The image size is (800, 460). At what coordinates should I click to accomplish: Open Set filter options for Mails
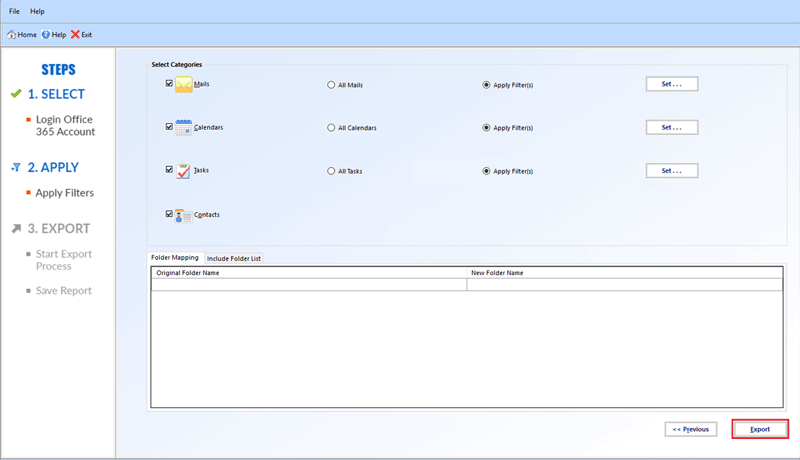pos(671,84)
